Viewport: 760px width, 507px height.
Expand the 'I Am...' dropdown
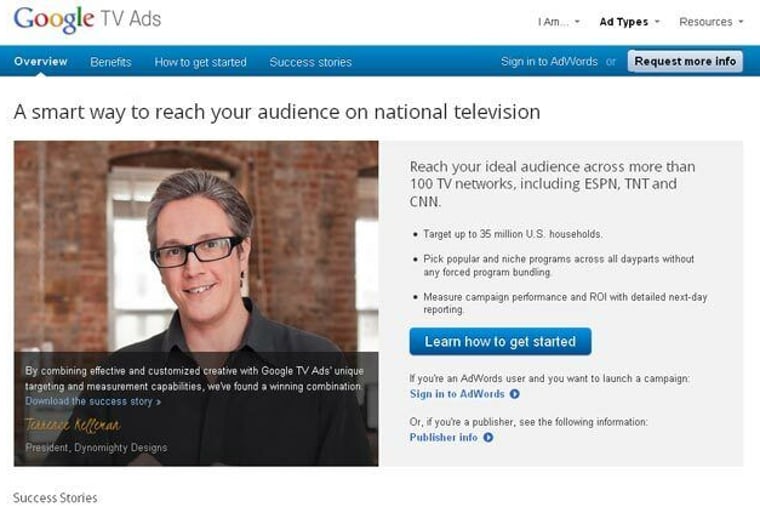[558, 22]
